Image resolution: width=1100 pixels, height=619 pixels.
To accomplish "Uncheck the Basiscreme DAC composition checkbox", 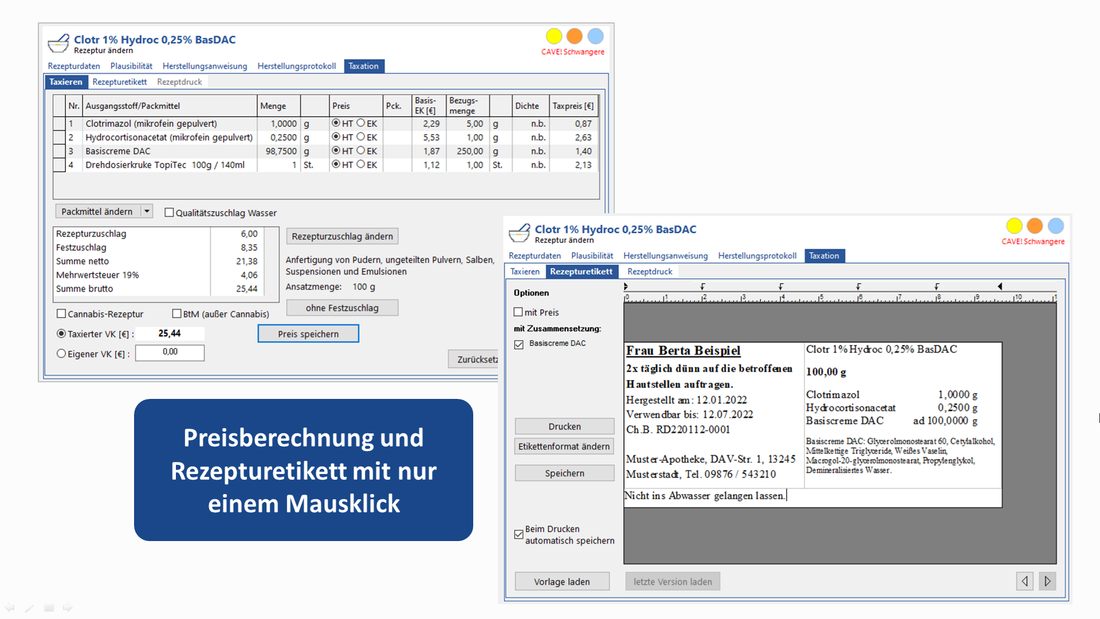I will coord(519,344).
